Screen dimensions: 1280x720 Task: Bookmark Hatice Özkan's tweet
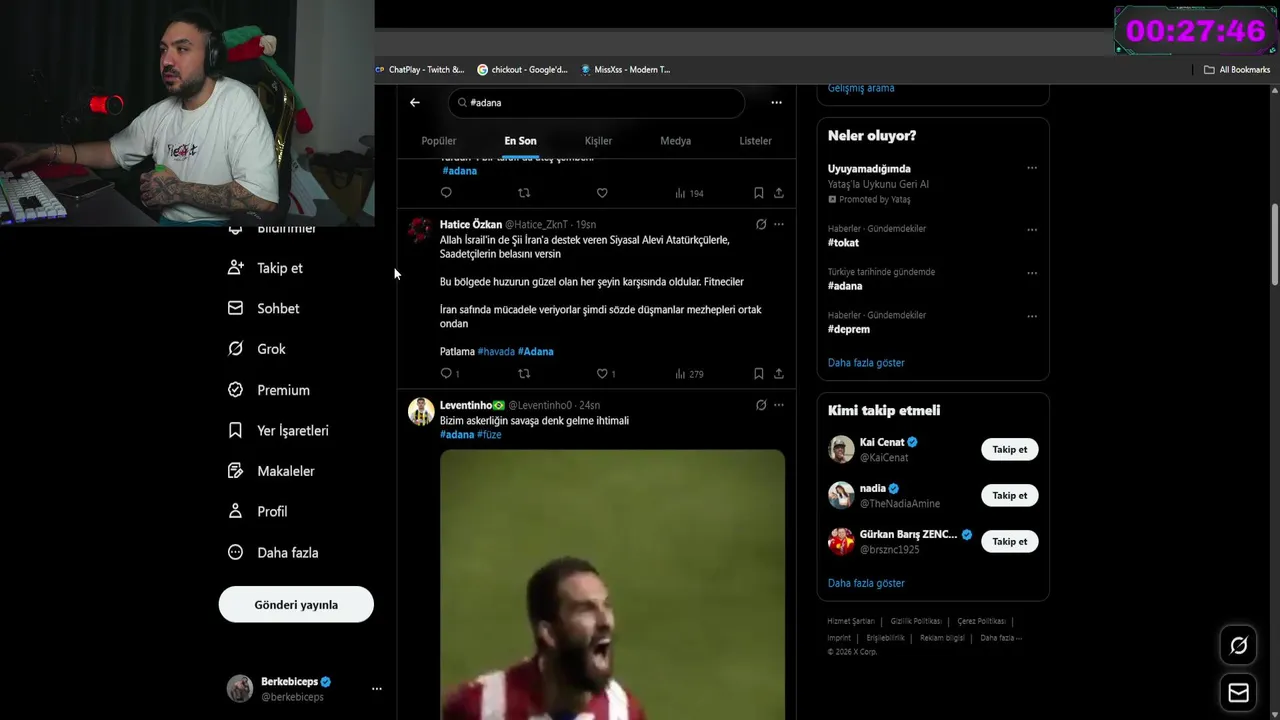click(758, 373)
